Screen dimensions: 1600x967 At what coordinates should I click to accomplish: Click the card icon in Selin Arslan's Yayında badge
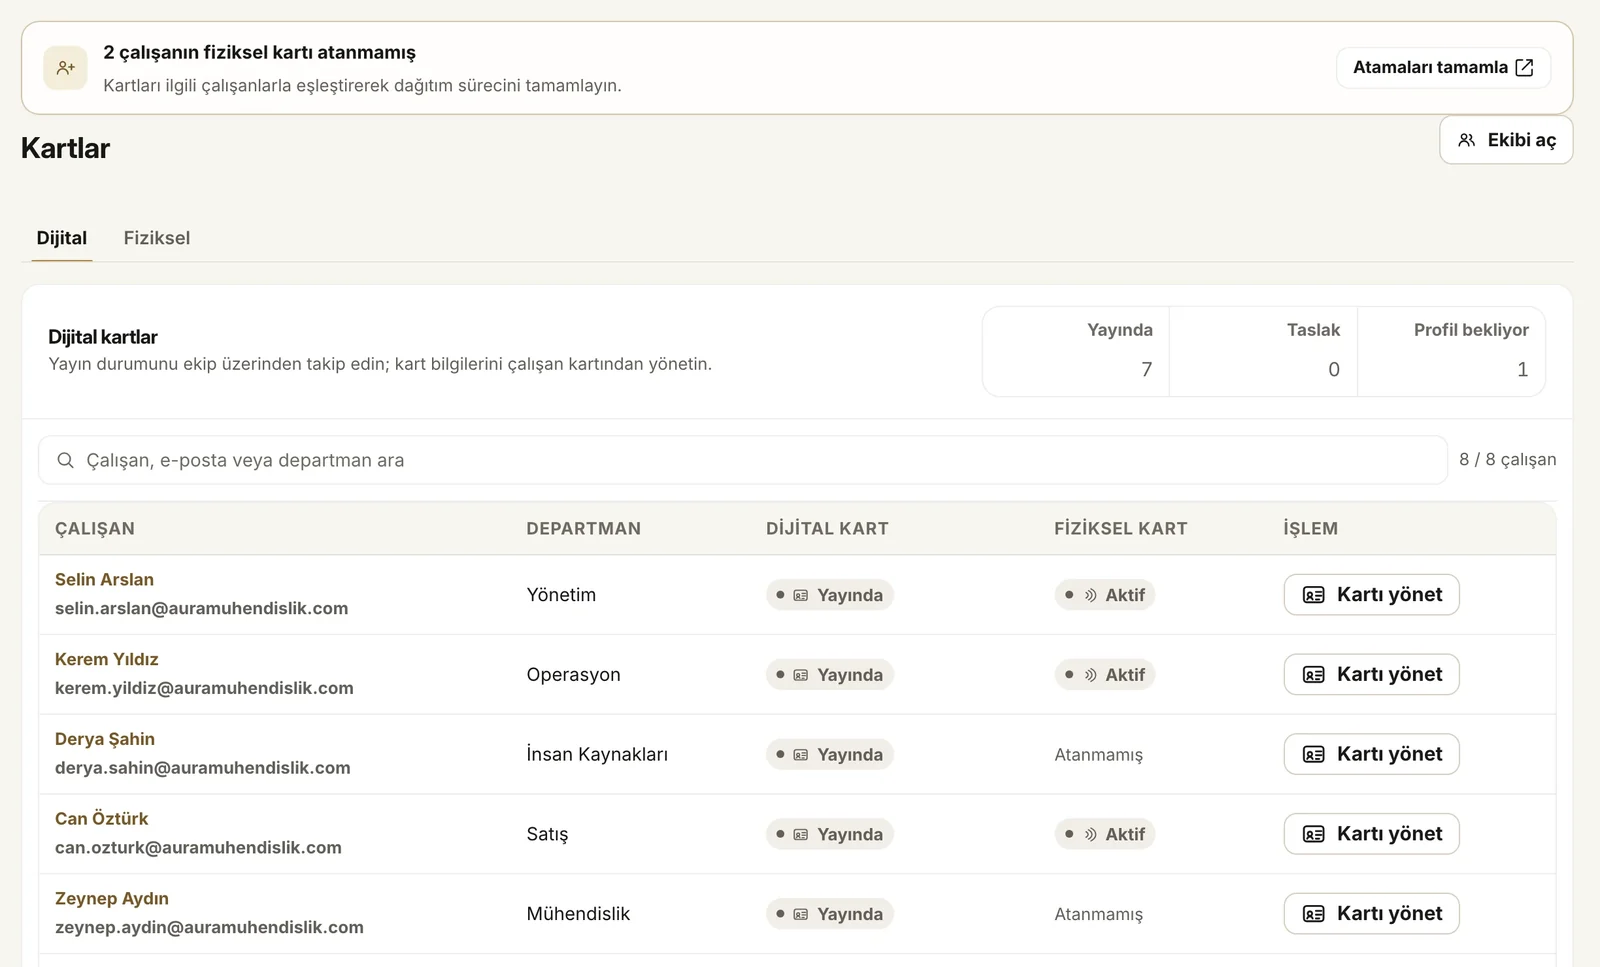pyautogui.click(x=800, y=595)
